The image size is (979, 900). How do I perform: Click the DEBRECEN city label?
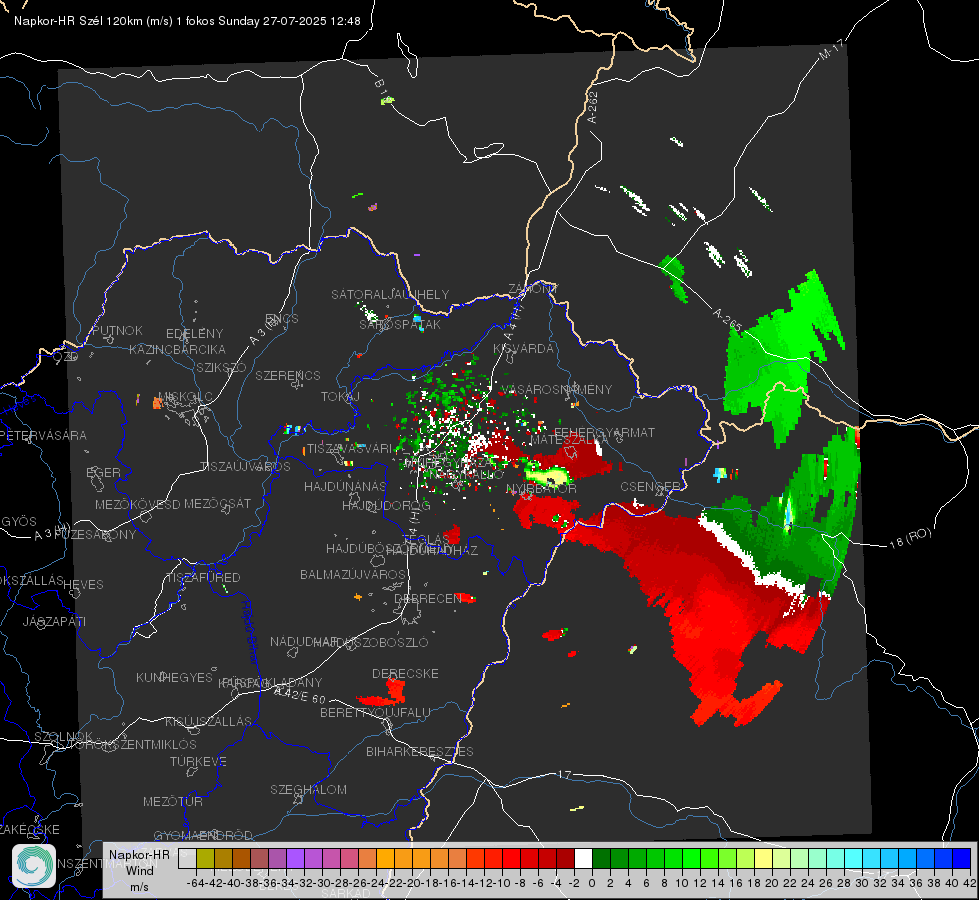click(428, 598)
